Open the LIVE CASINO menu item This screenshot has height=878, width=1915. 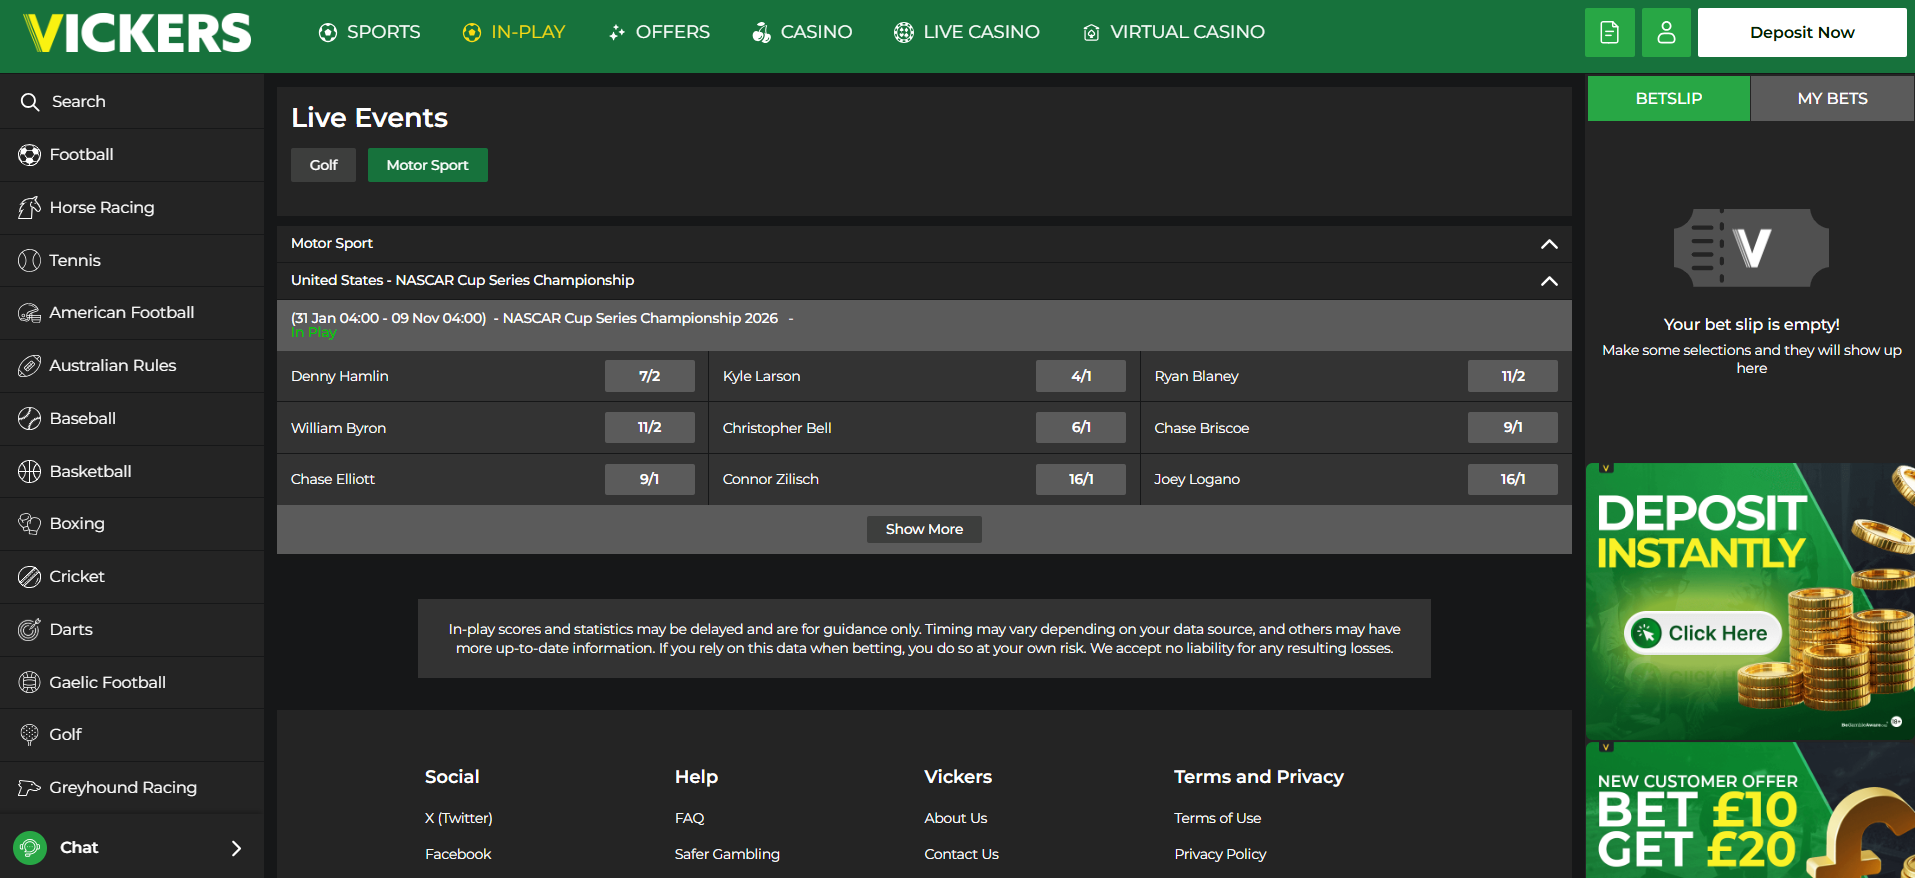click(x=967, y=33)
